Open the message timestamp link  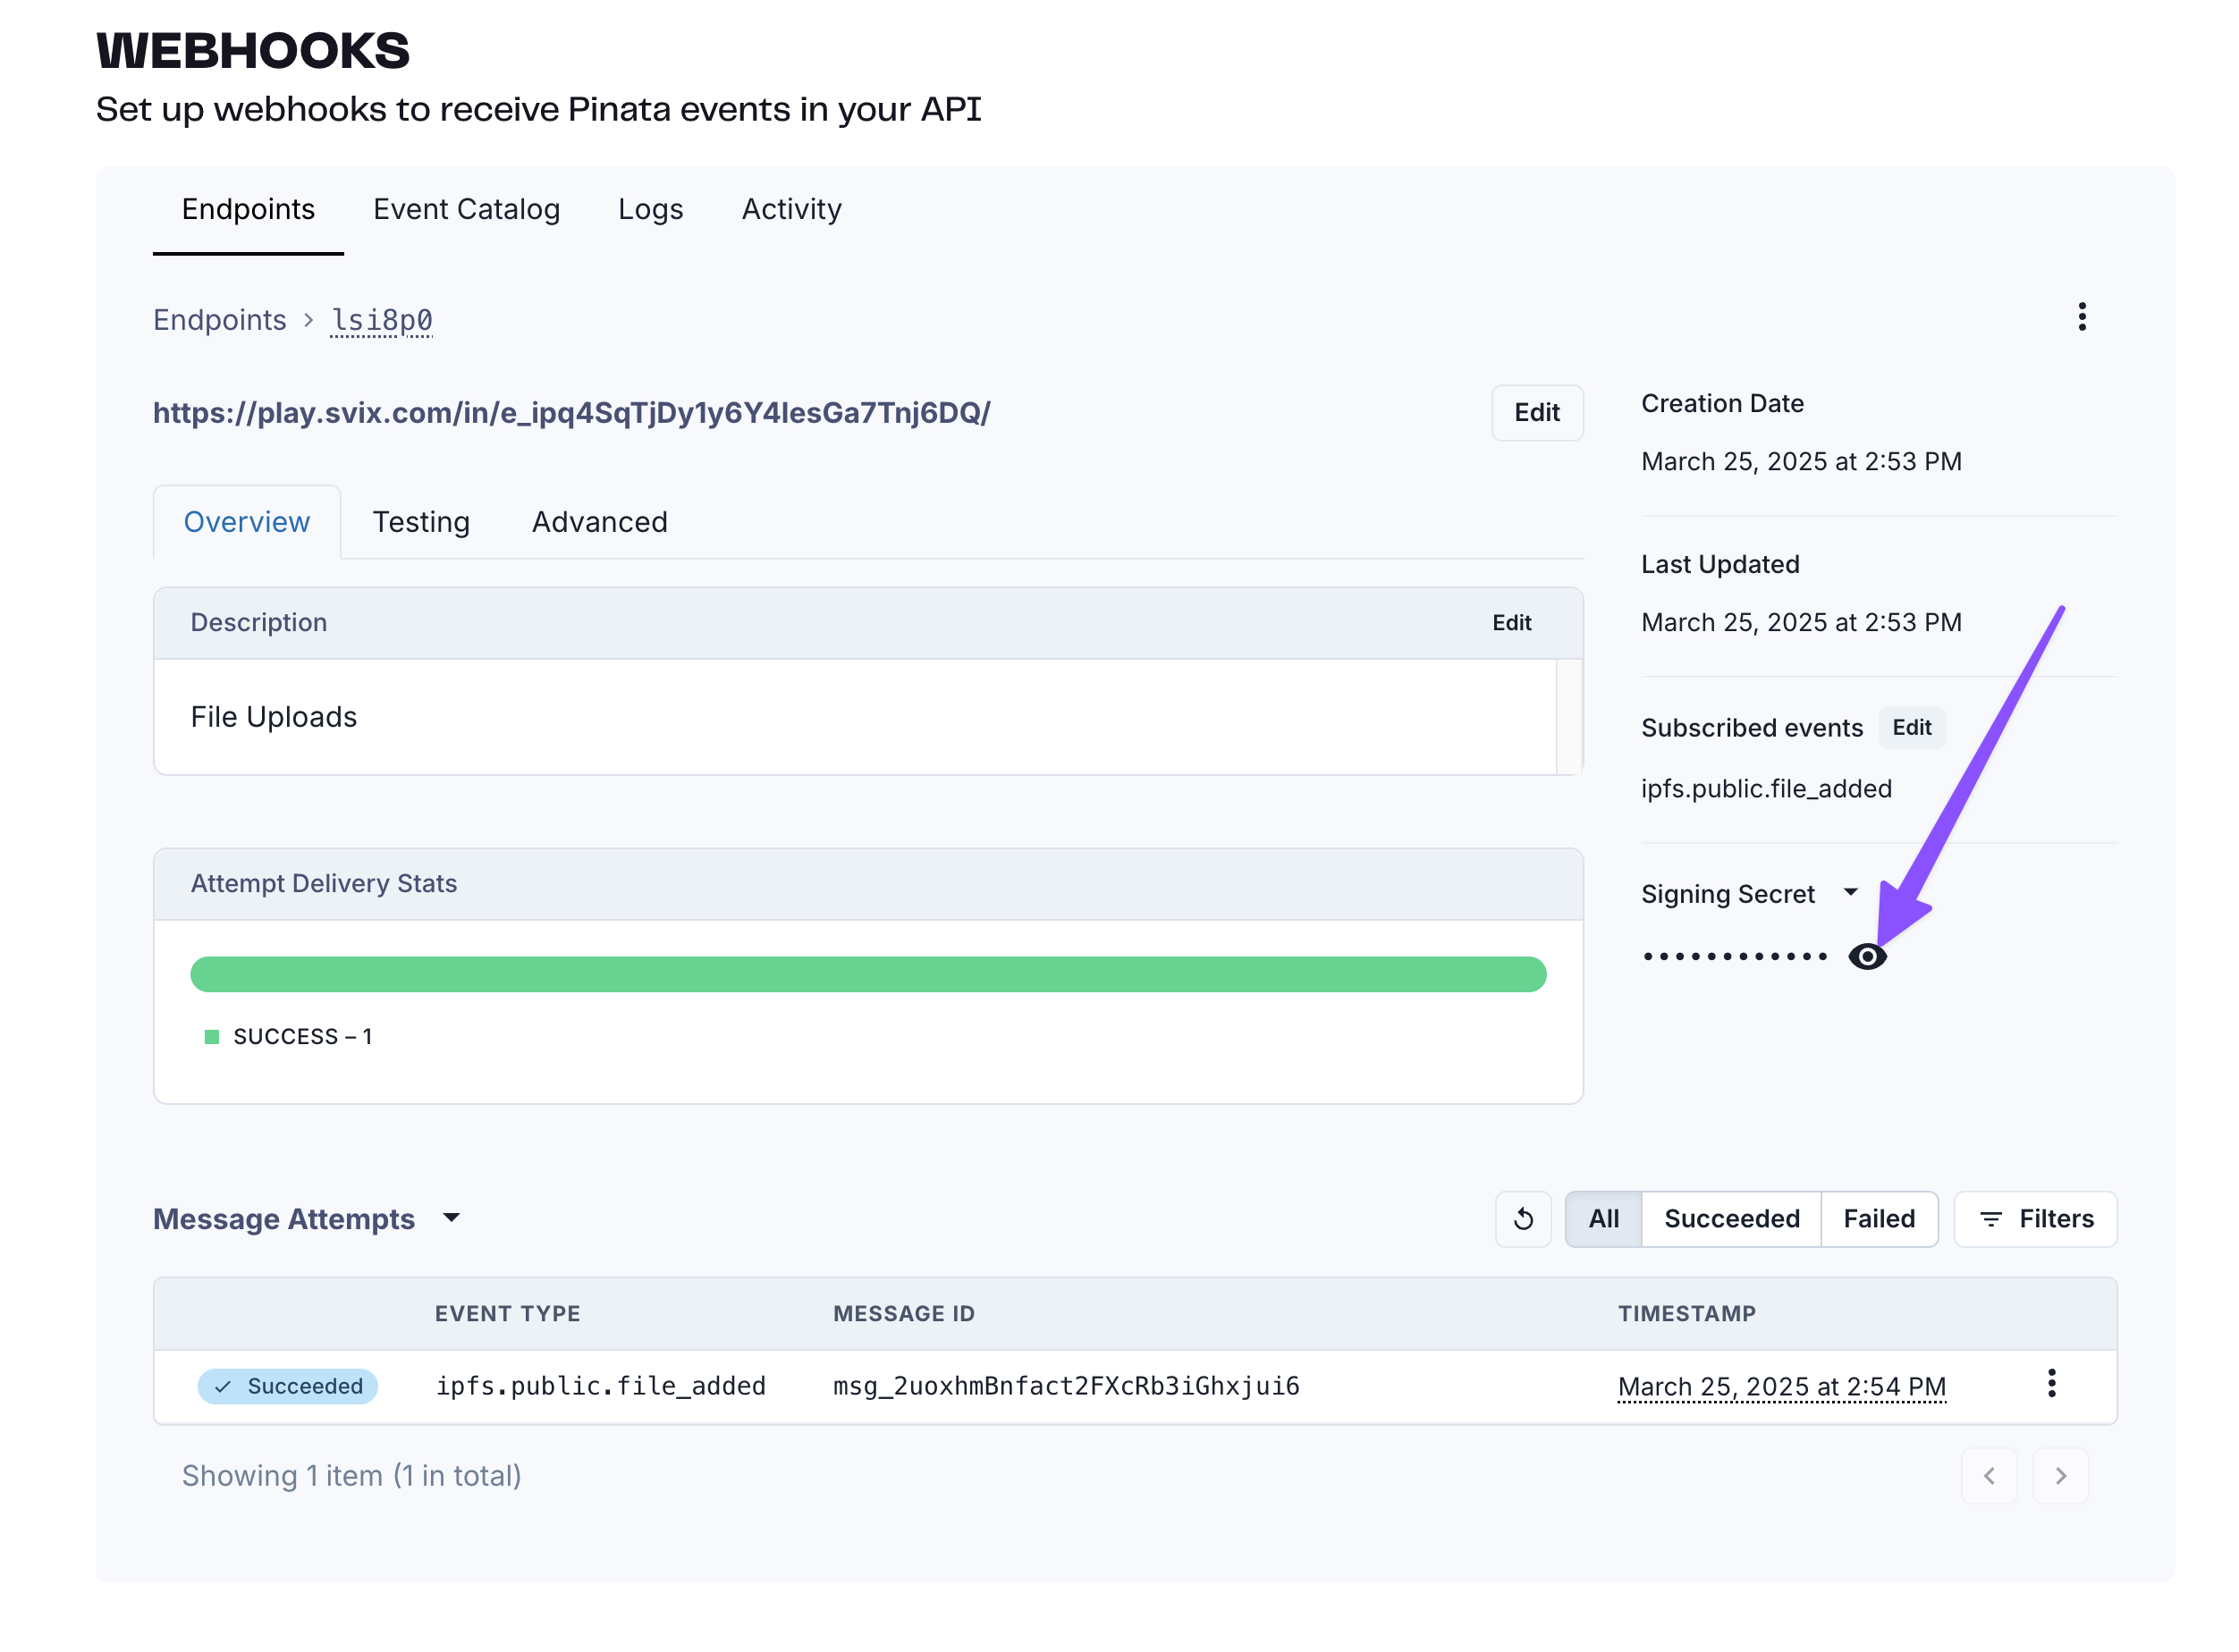(1781, 1386)
